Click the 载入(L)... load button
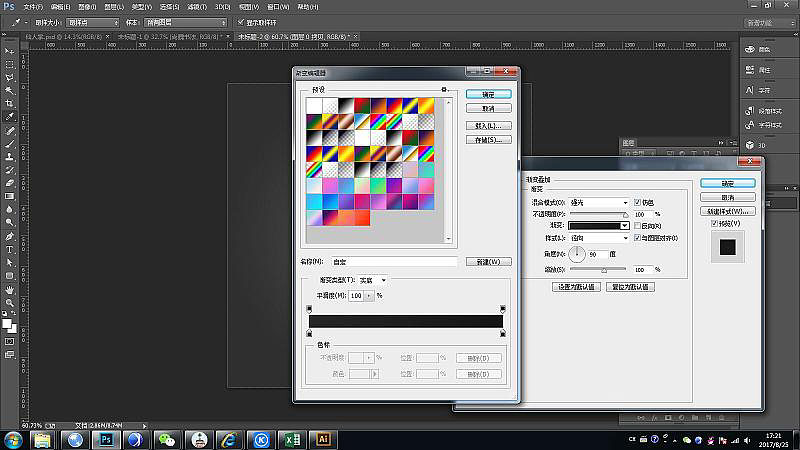 [x=489, y=125]
